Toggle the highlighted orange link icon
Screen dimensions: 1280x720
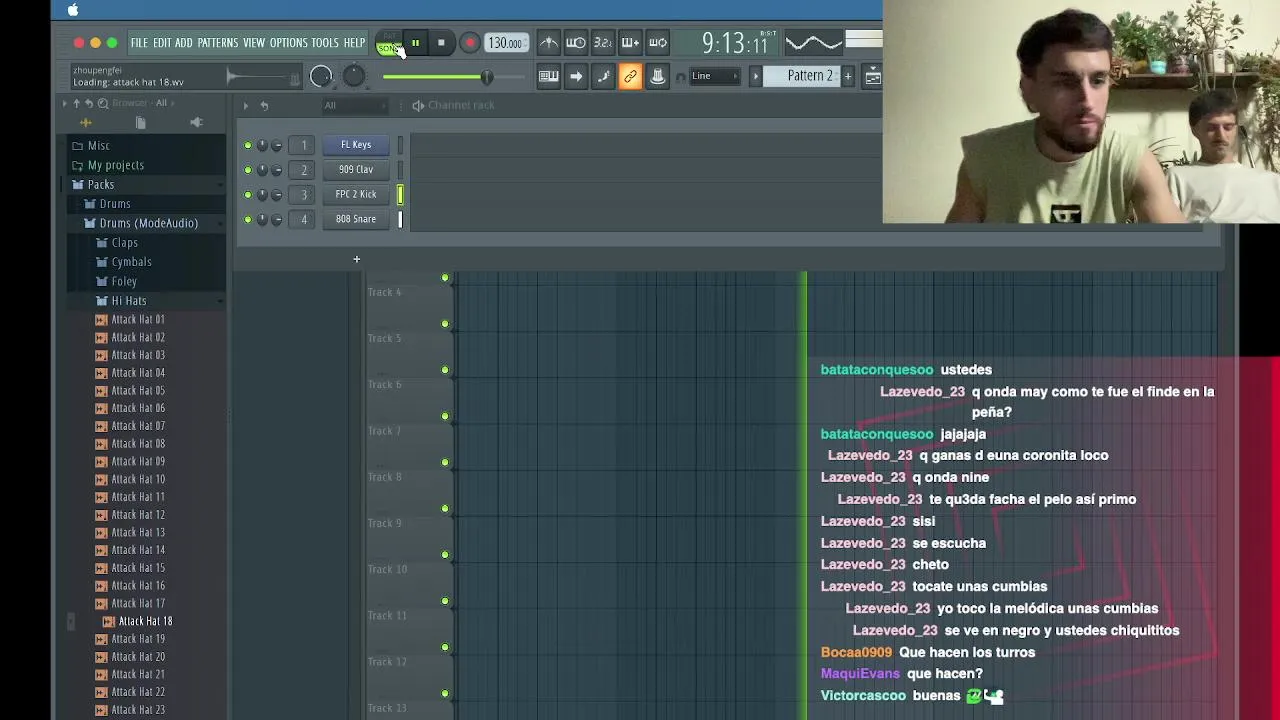tap(630, 76)
